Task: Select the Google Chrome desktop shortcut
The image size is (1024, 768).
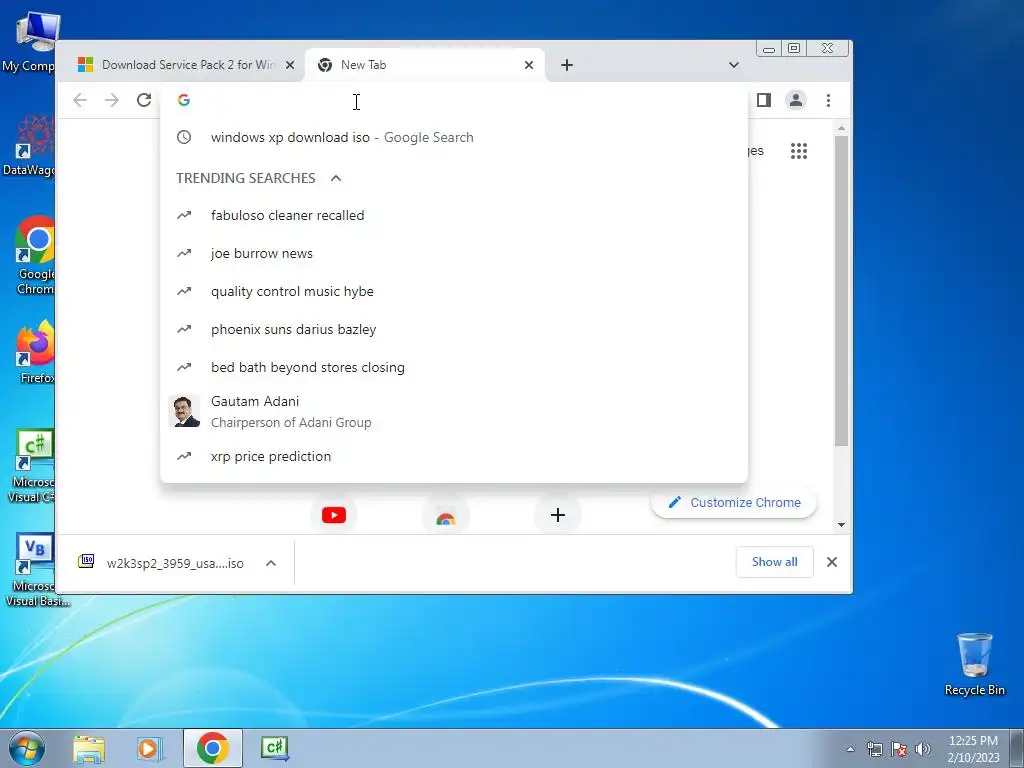Action: click(x=34, y=255)
